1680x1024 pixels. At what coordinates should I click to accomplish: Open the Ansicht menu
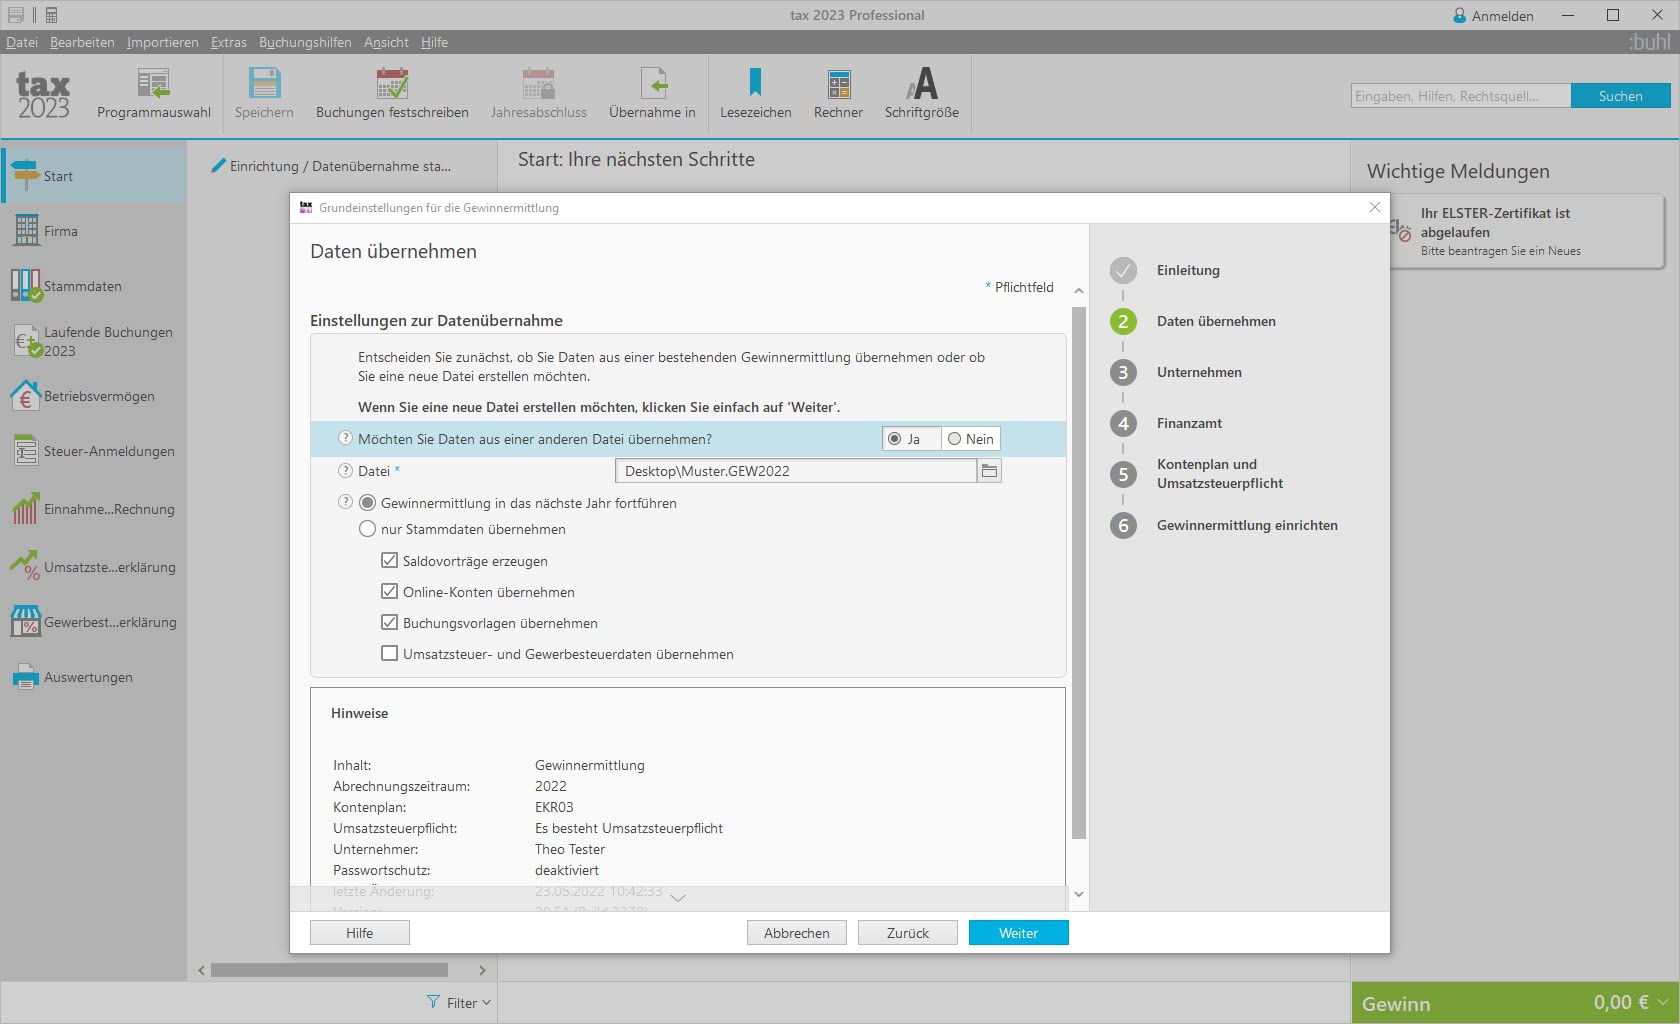(x=386, y=42)
